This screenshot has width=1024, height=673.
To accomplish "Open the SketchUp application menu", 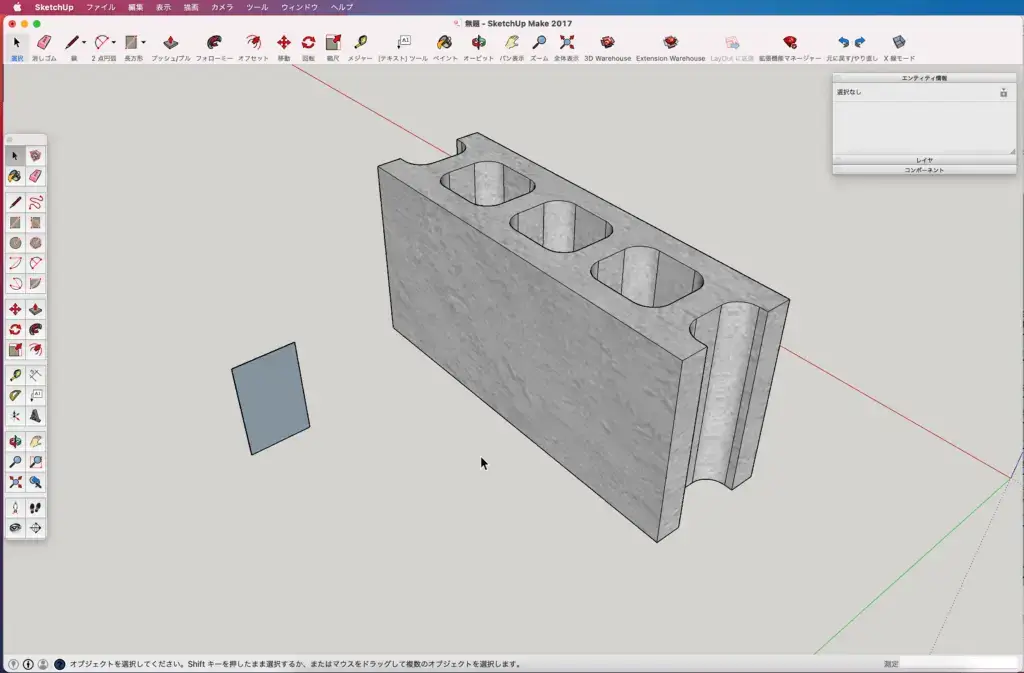I will 54,7.
